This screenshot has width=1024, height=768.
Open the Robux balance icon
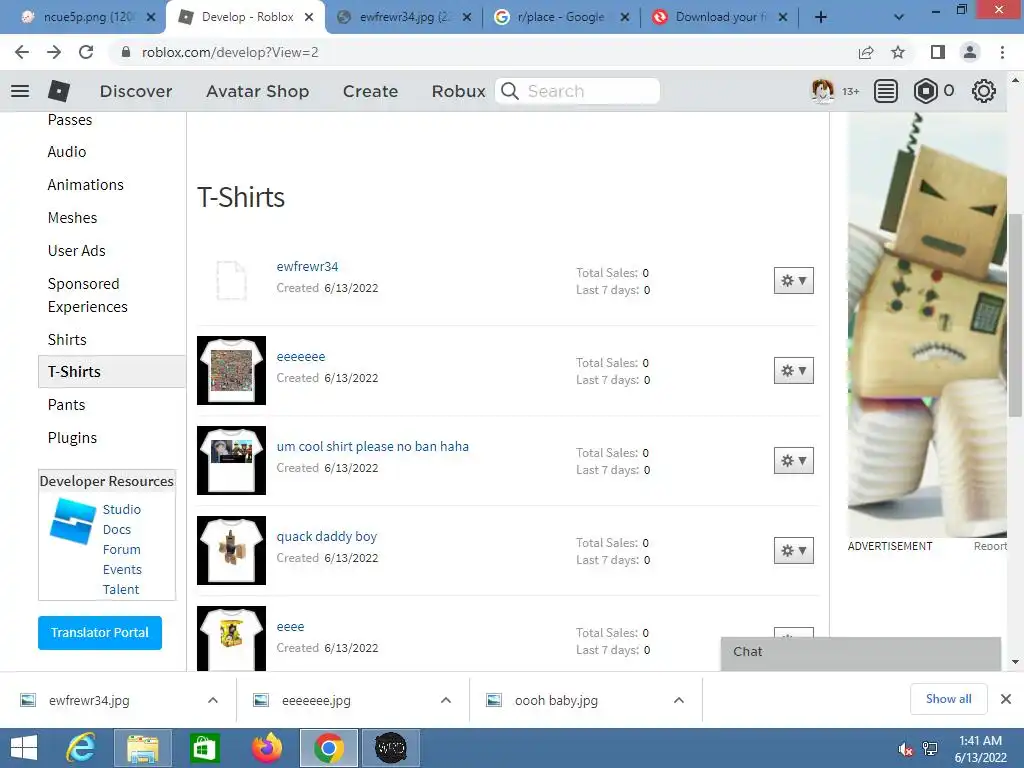pyautogui.click(x=925, y=91)
